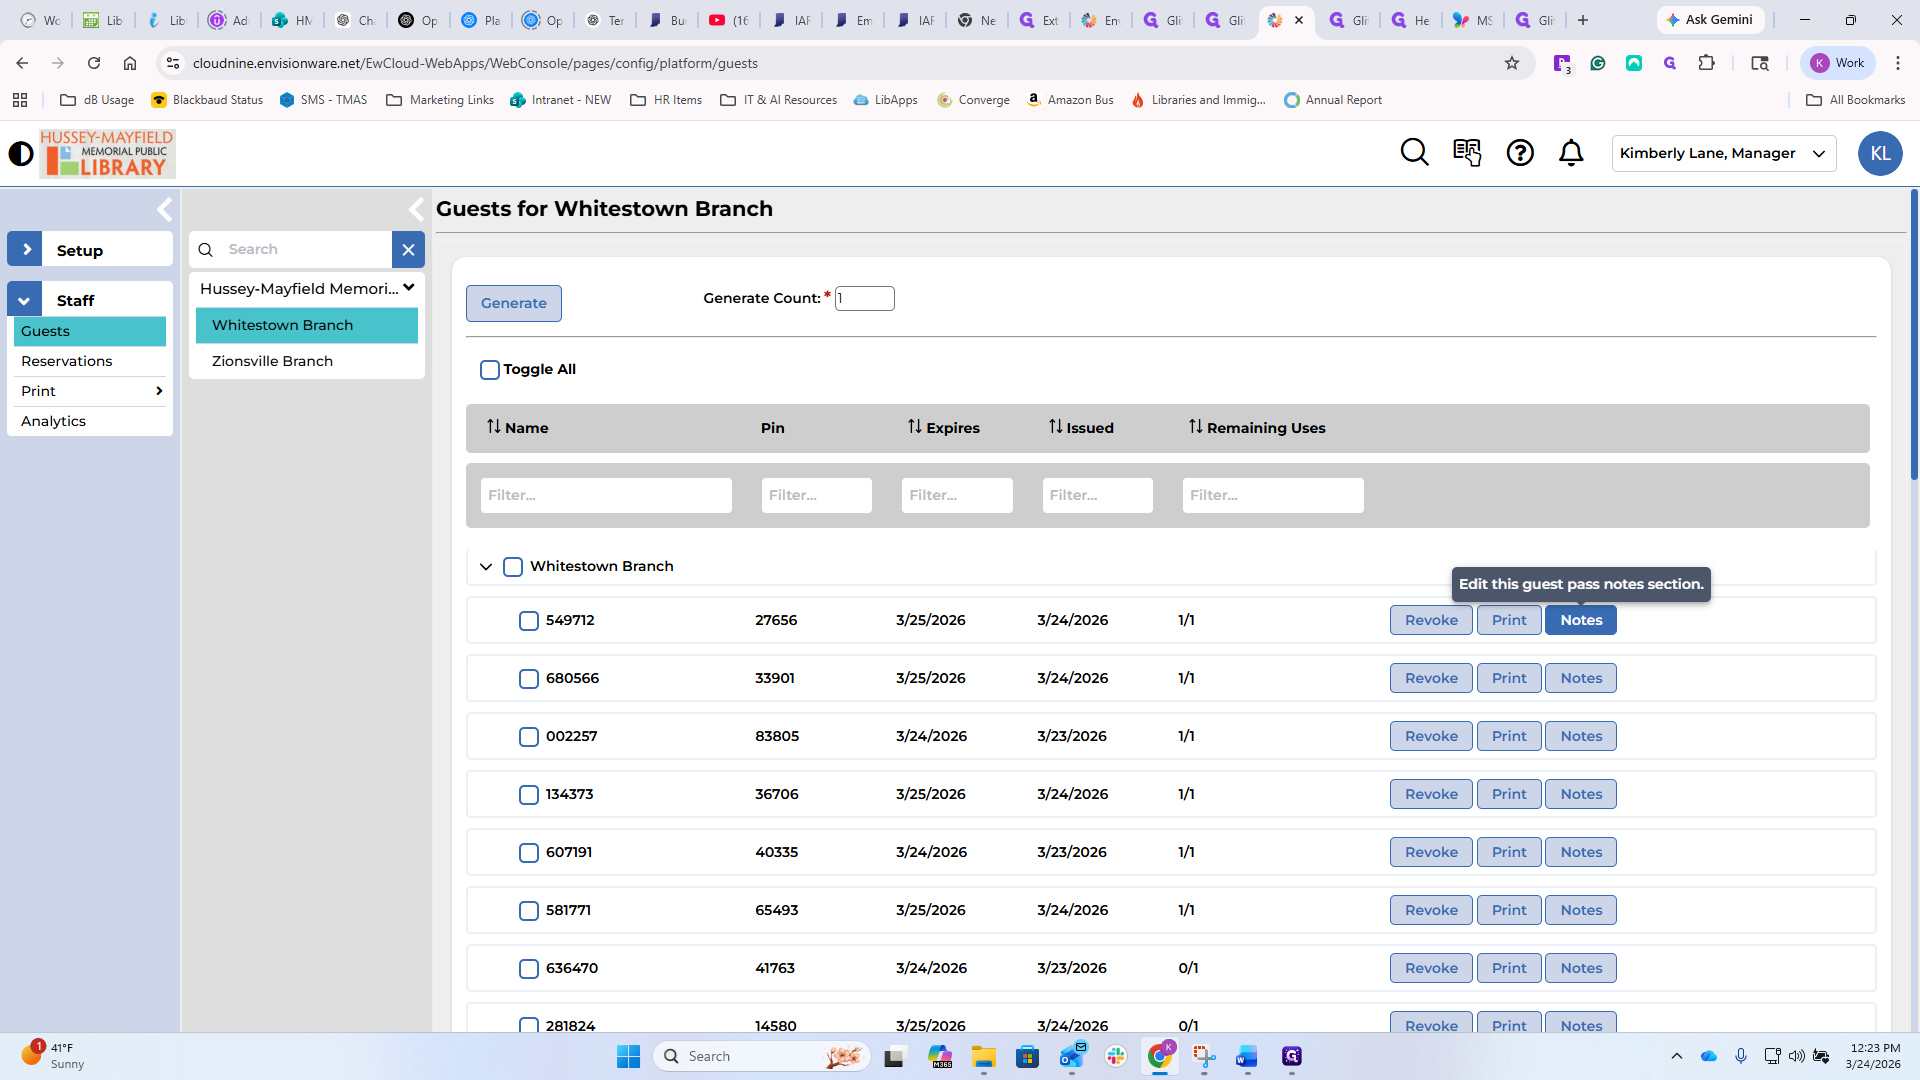The image size is (1920, 1080).
Task: Click the magnifier search icon in header
Action: pos(1414,153)
